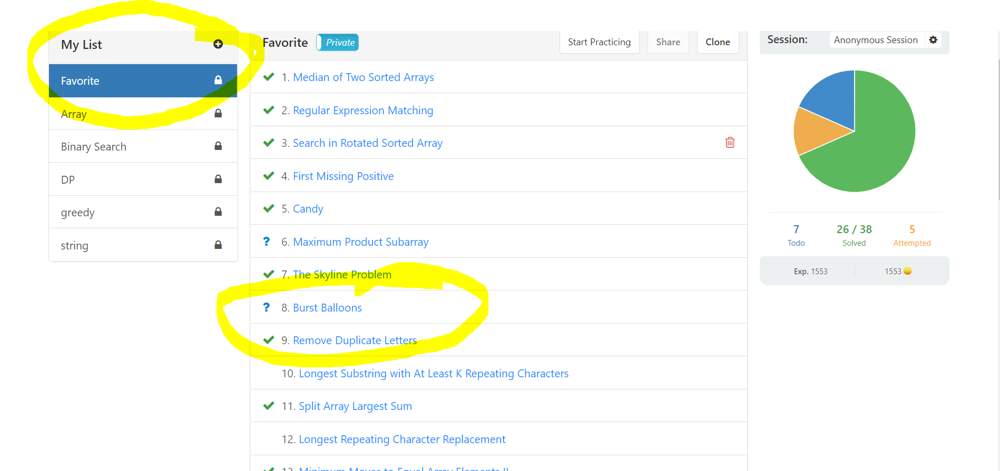Viewport: 1000px width, 471px height.
Task: Share the Favorite list
Action: tap(668, 42)
